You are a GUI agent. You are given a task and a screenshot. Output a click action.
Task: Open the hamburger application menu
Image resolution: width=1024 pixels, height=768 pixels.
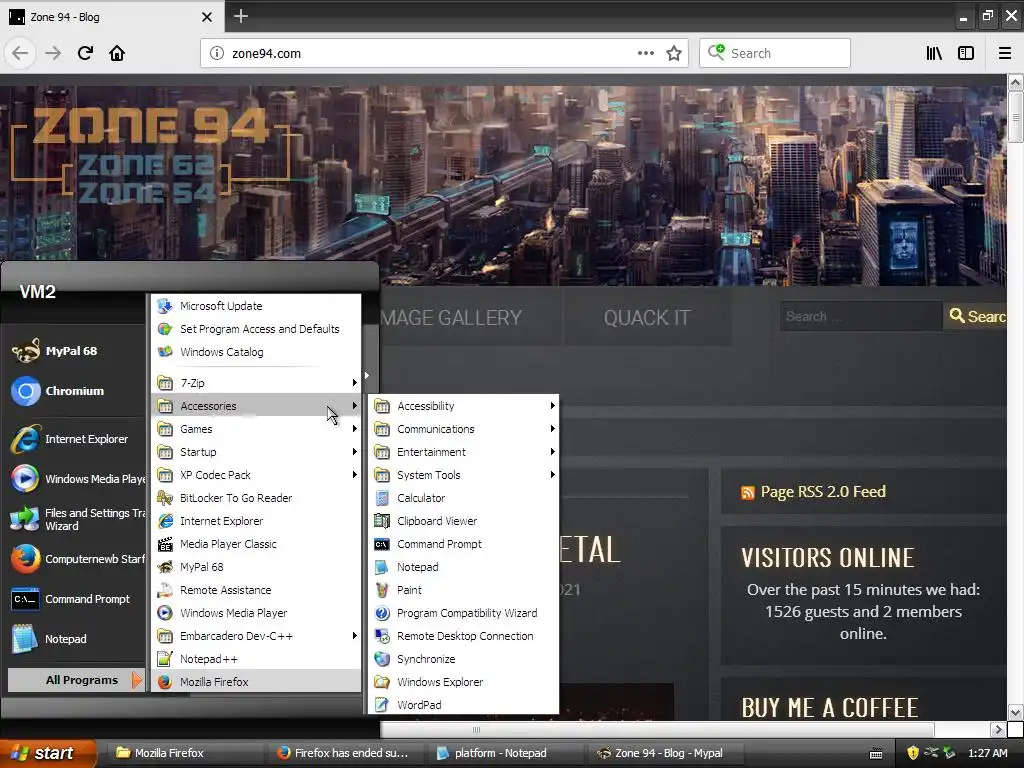(x=1005, y=53)
